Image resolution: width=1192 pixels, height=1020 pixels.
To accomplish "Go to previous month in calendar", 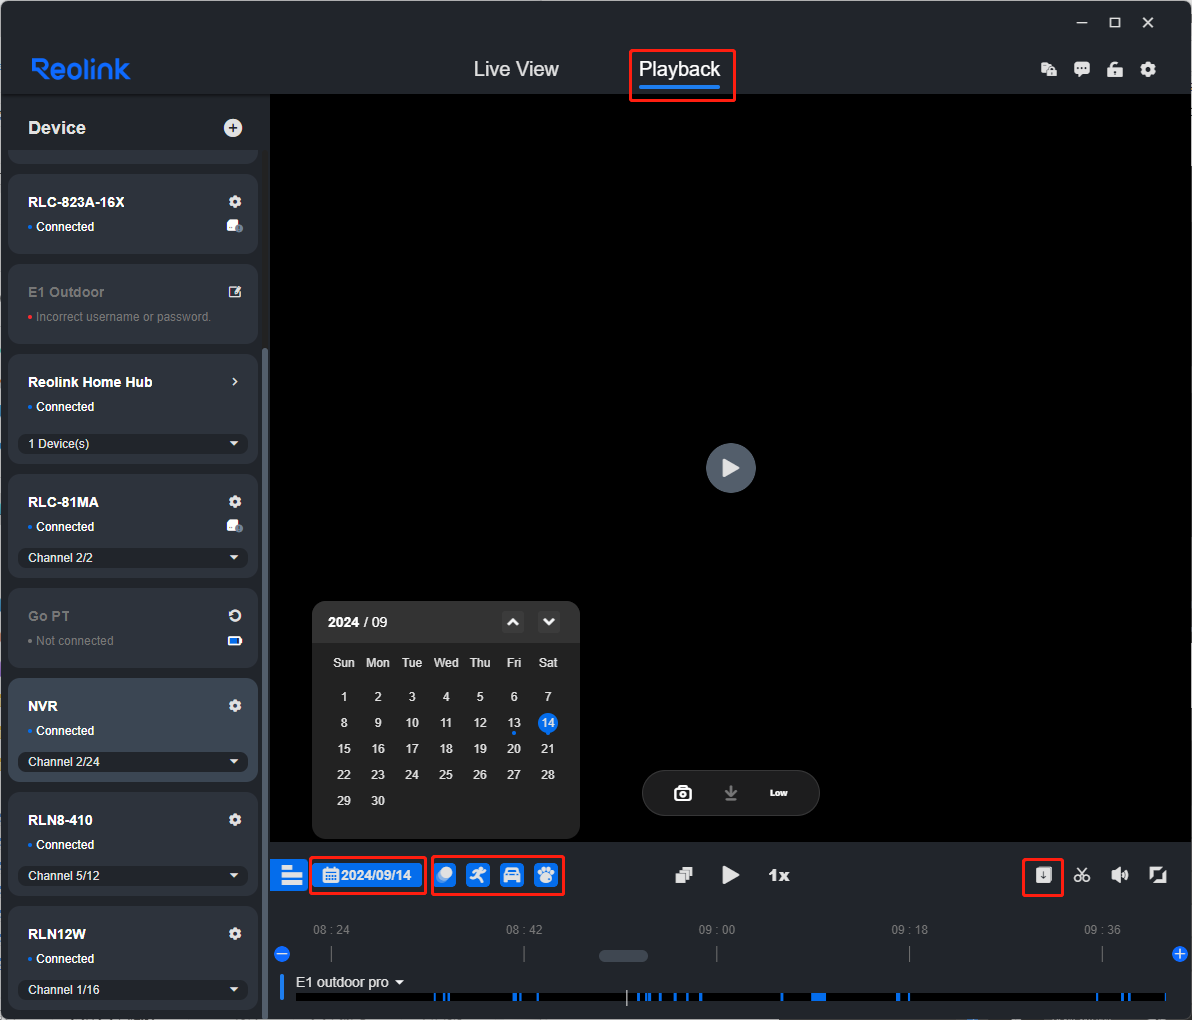I will click(513, 622).
